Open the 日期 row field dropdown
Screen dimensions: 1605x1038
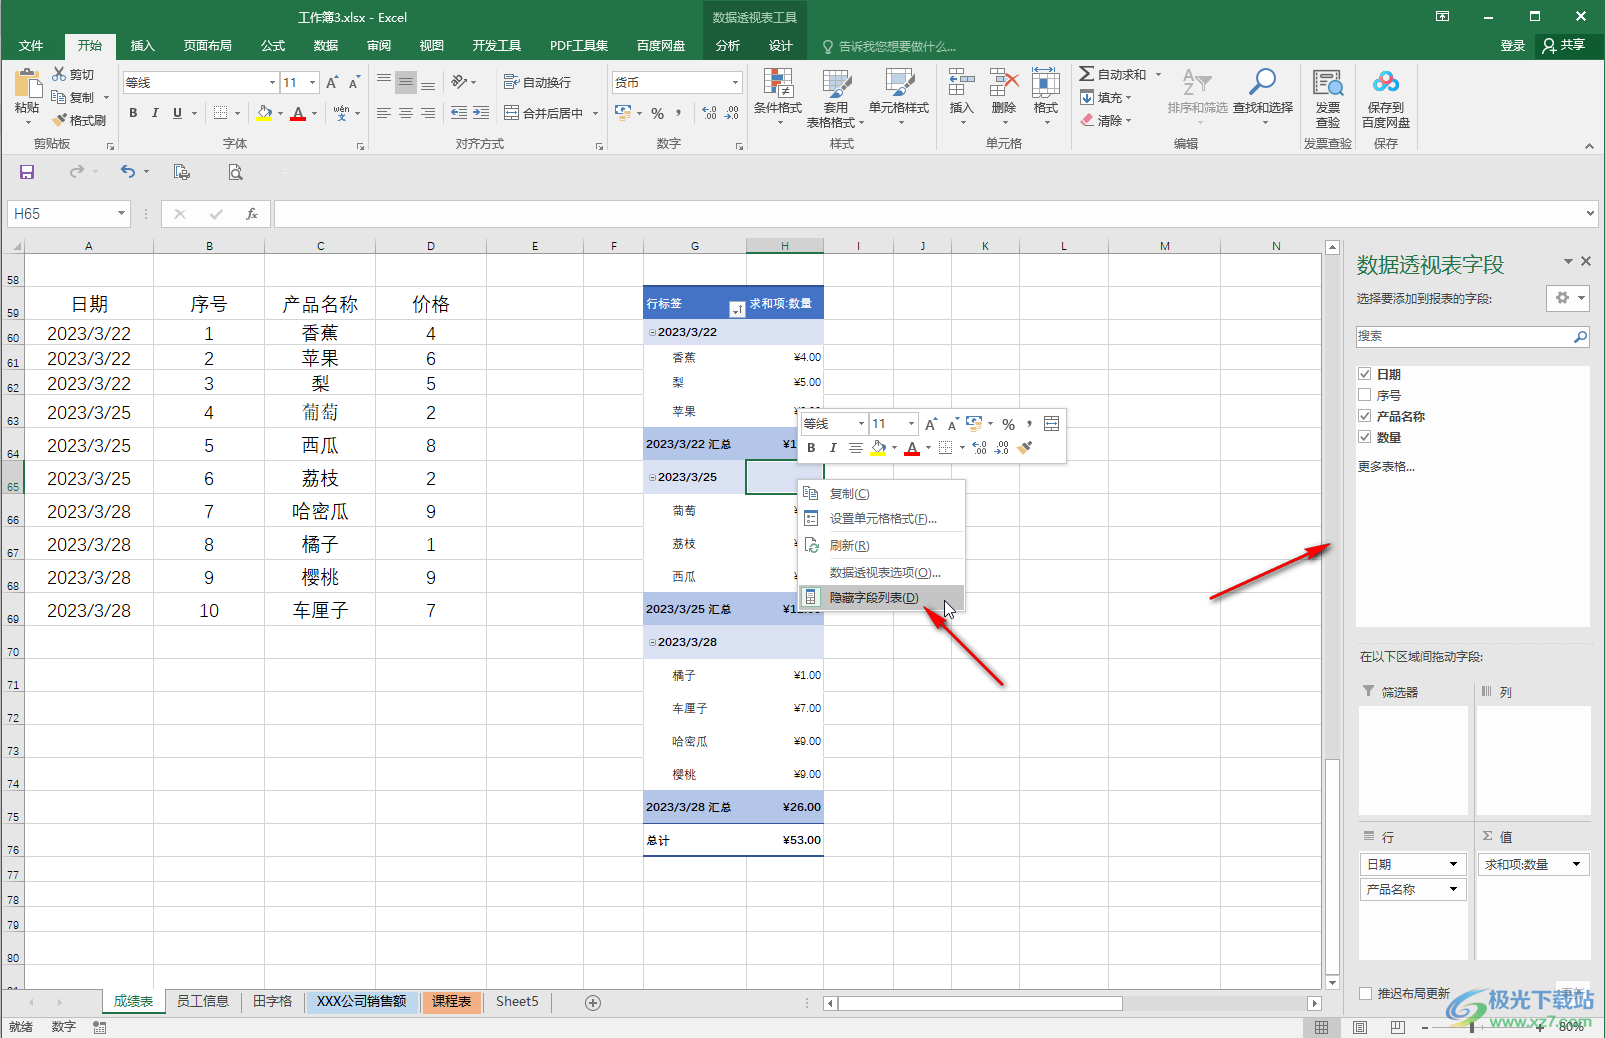click(x=1454, y=864)
